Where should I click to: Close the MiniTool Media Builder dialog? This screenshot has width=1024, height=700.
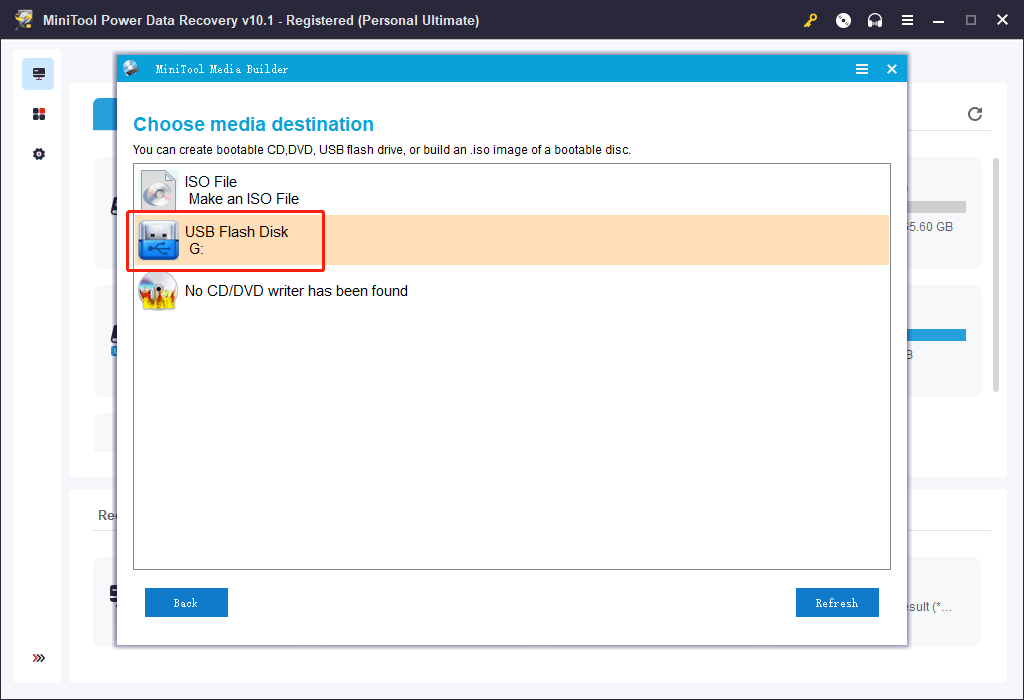click(x=891, y=69)
